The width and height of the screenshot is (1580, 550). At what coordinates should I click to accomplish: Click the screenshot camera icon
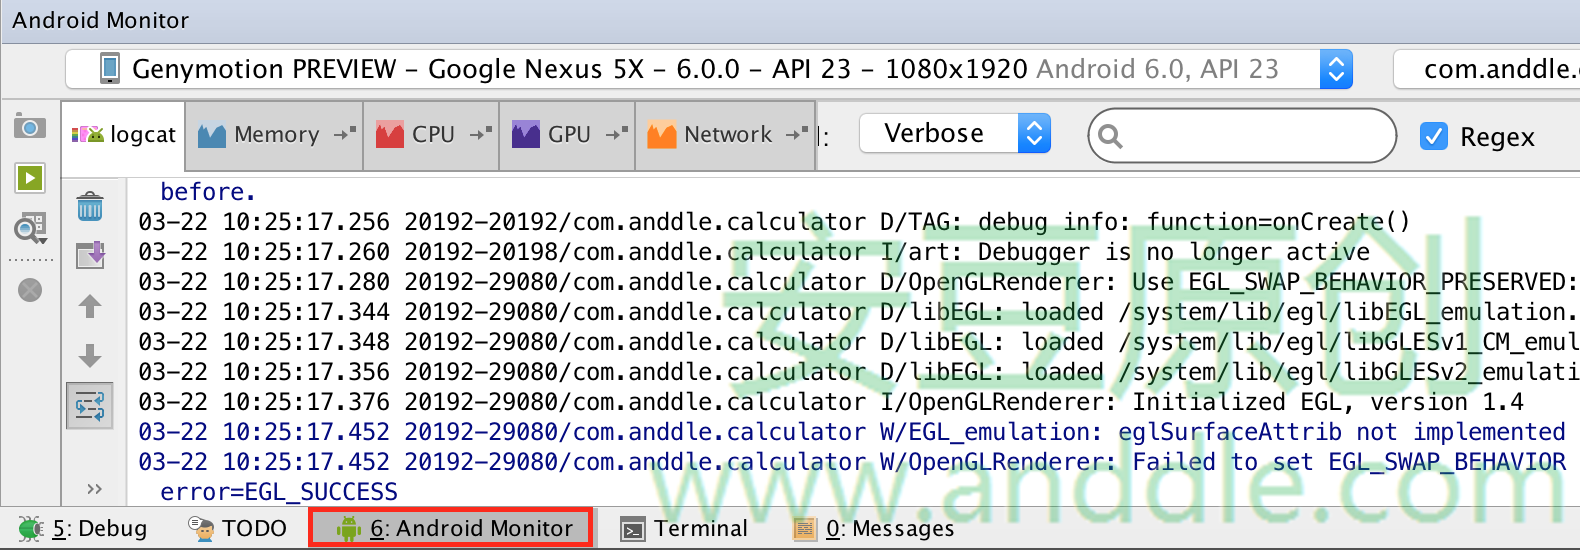pyautogui.click(x=30, y=127)
